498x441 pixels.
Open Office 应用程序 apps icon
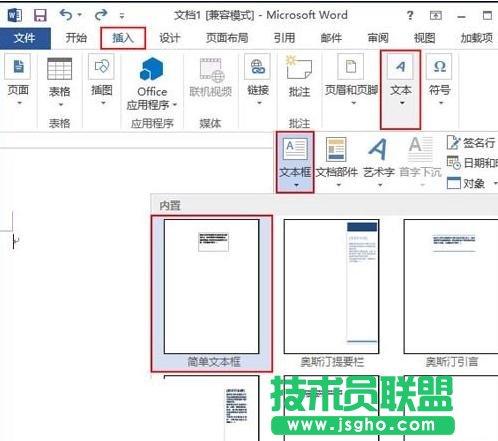pyautogui.click(x=152, y=69)
